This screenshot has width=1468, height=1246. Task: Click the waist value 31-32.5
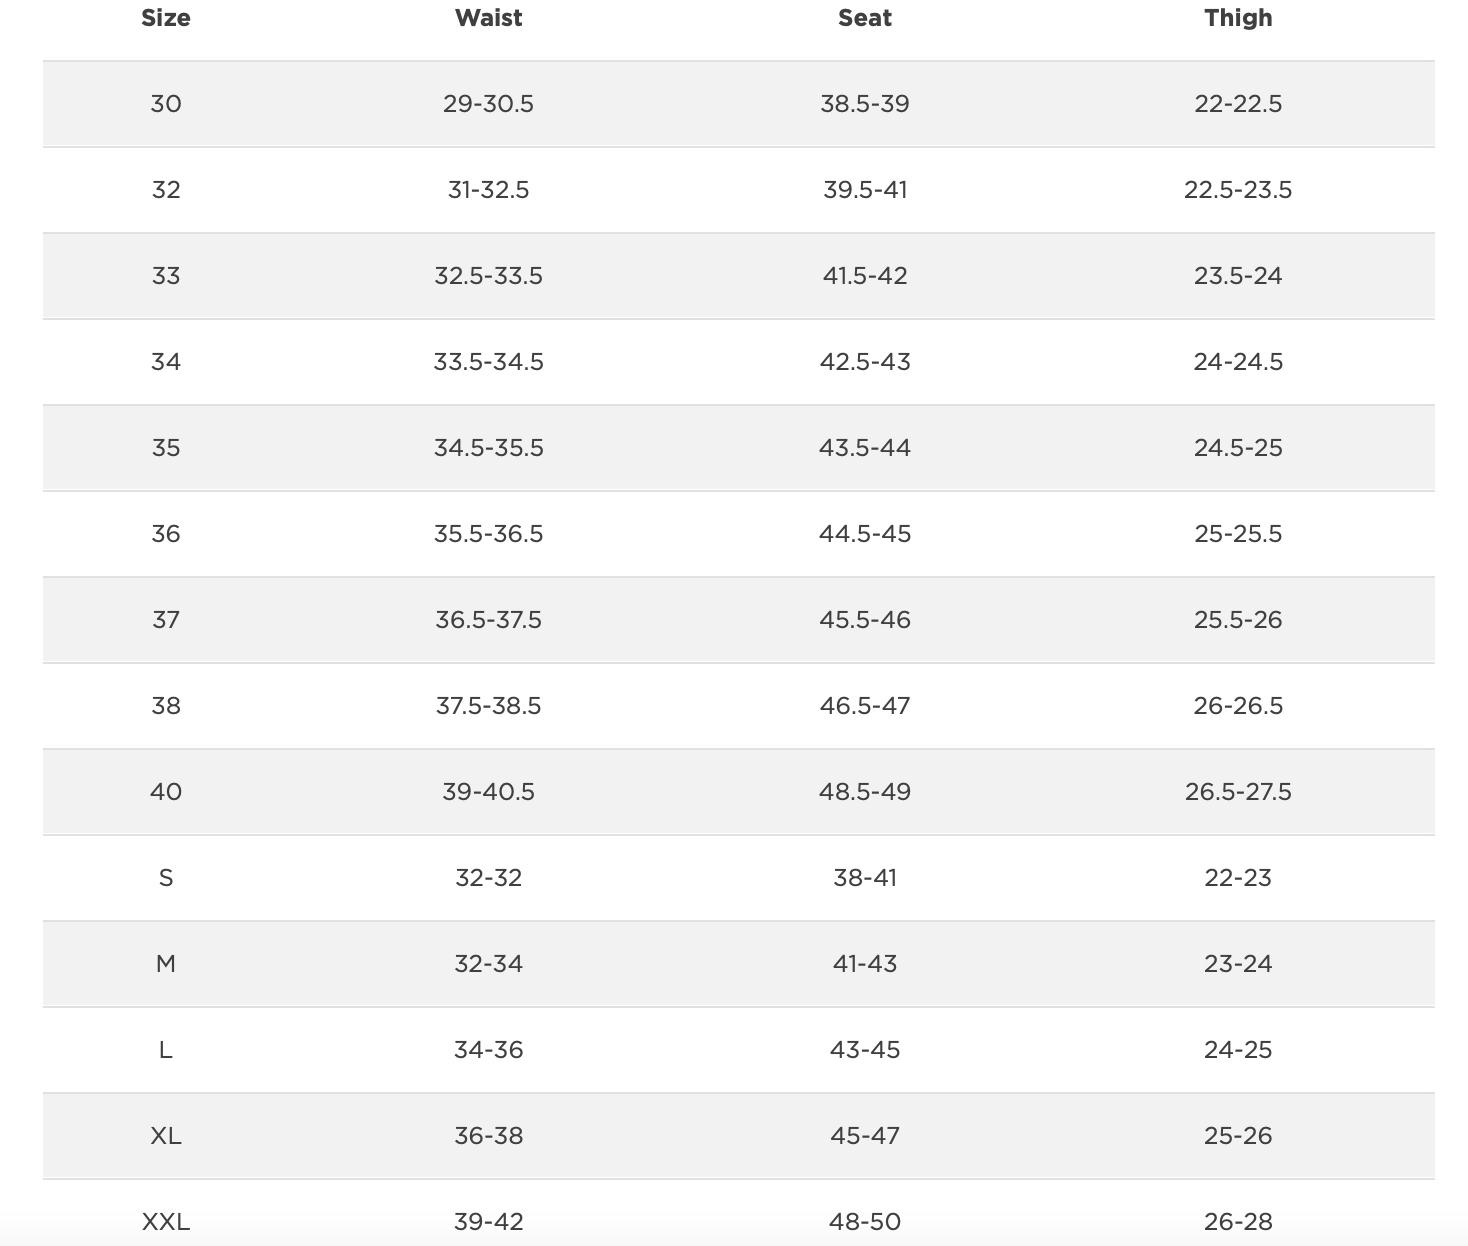click(x=488, y=190)
